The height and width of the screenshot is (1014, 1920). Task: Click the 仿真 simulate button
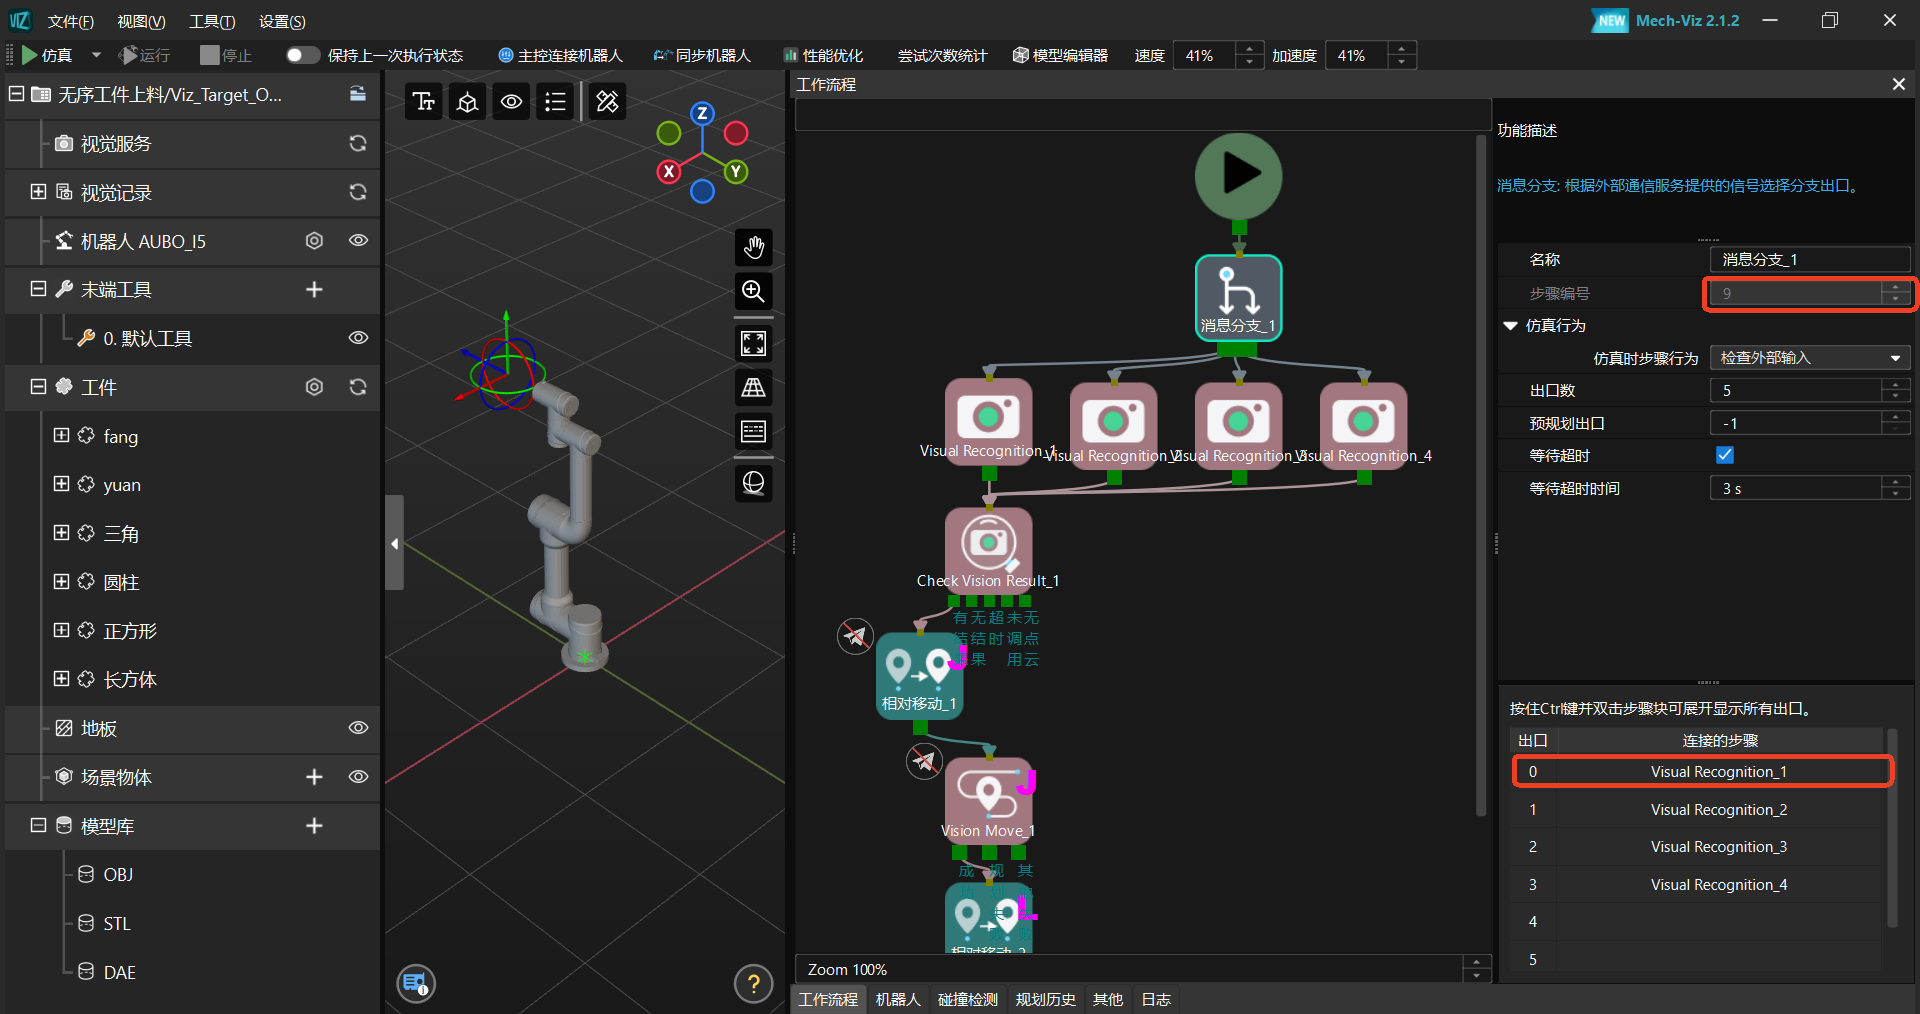point(47,56)
